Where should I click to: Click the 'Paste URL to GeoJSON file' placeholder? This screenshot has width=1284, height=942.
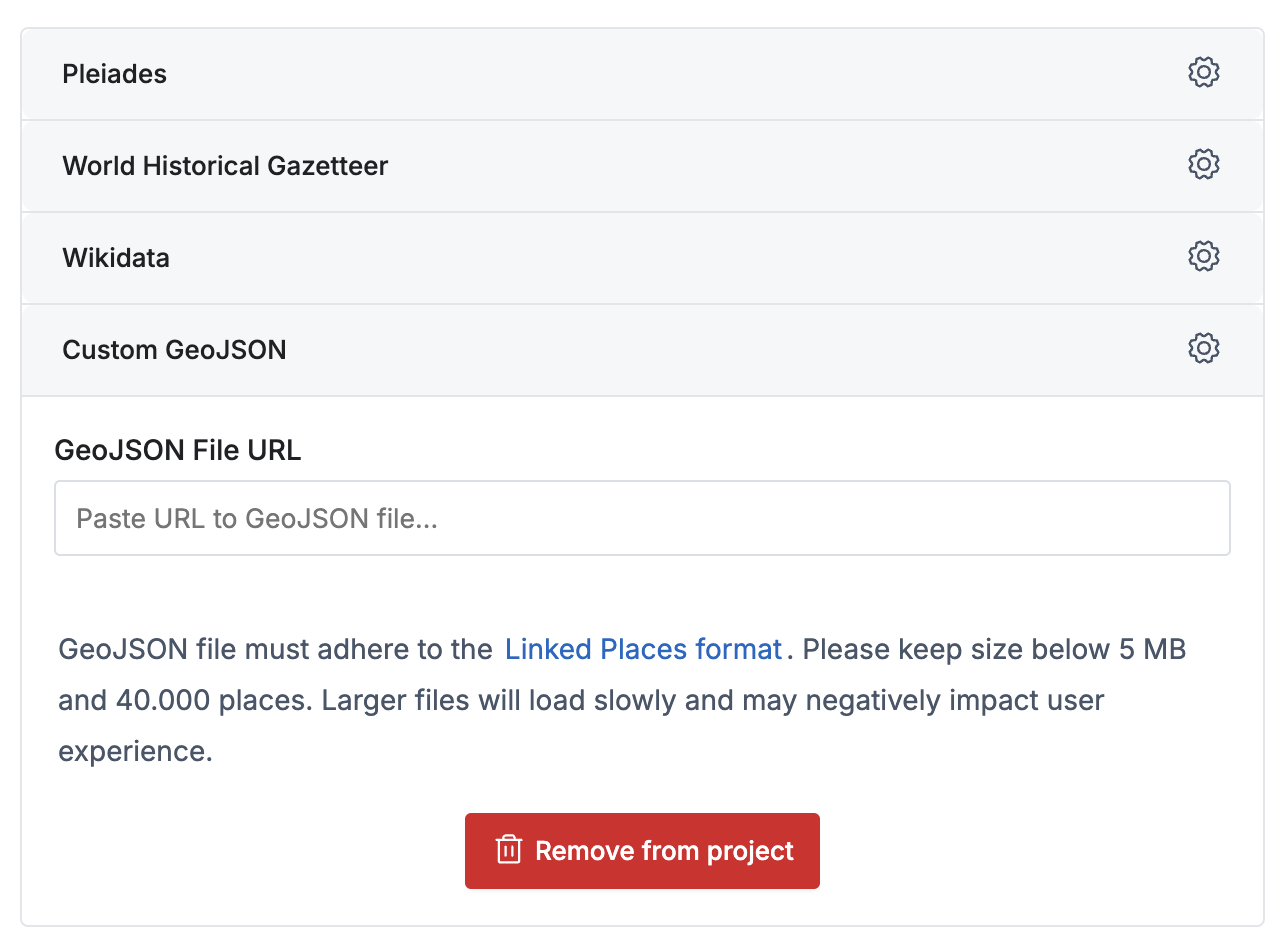[x=257, y=518]
